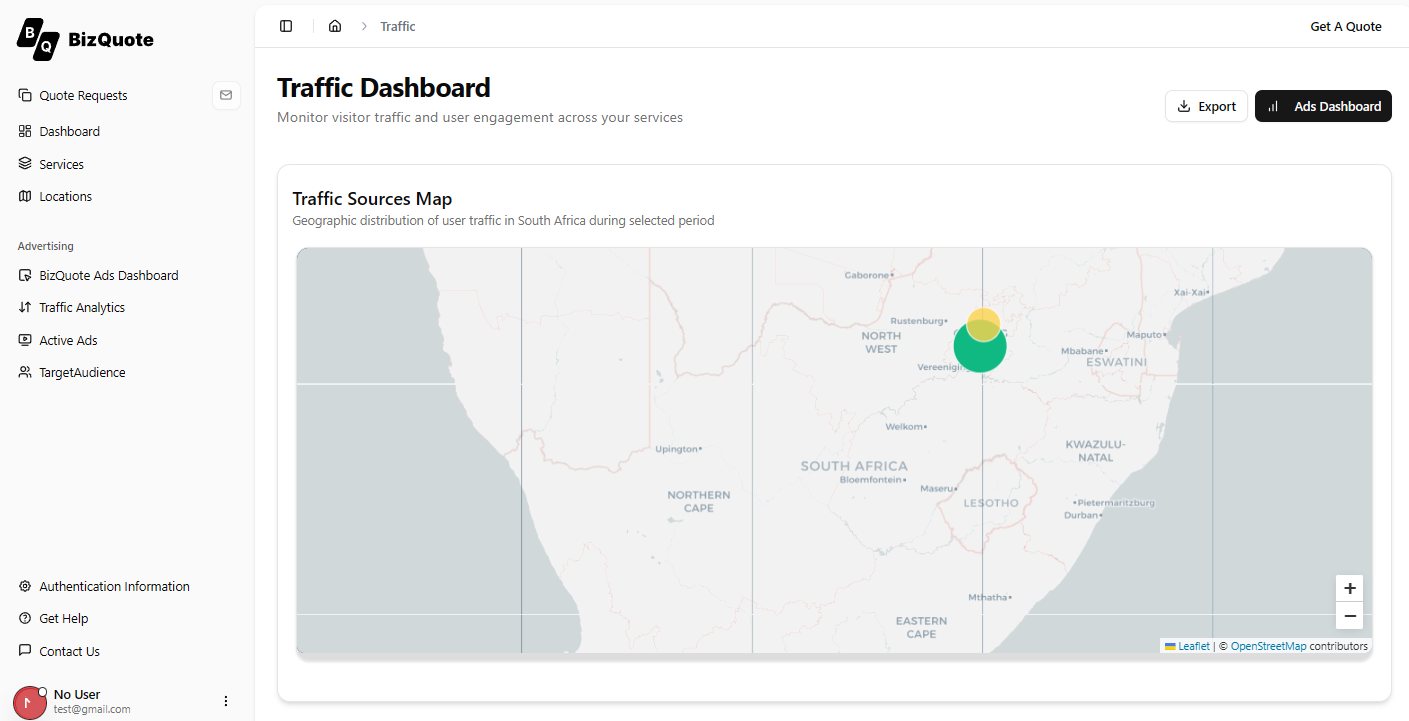The width and height of the screenshot is (1409, 721).
Task: Open the mail icon beside Quote Requests
Action: pos(226,95)
